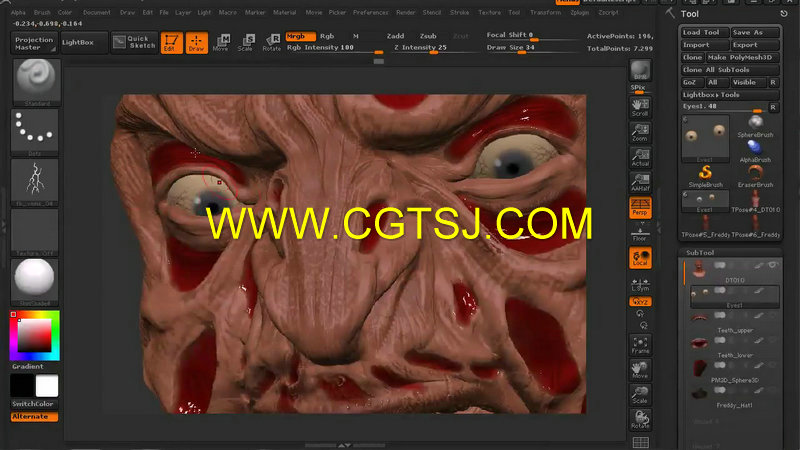Click the Rotate view icon above the grid
This screenshot has height=450, width=800.
click(x=640, y=420)
